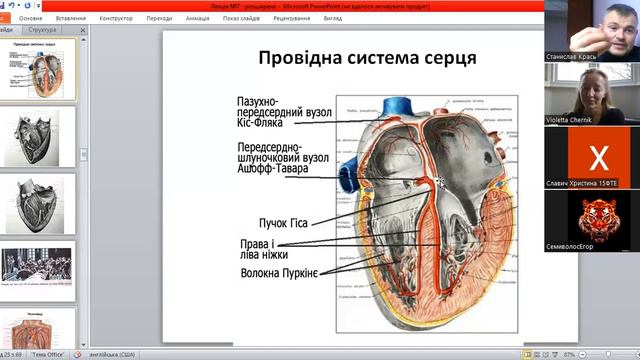Click thumbnail pane scroll up arrow

click(x=84, y=40)
